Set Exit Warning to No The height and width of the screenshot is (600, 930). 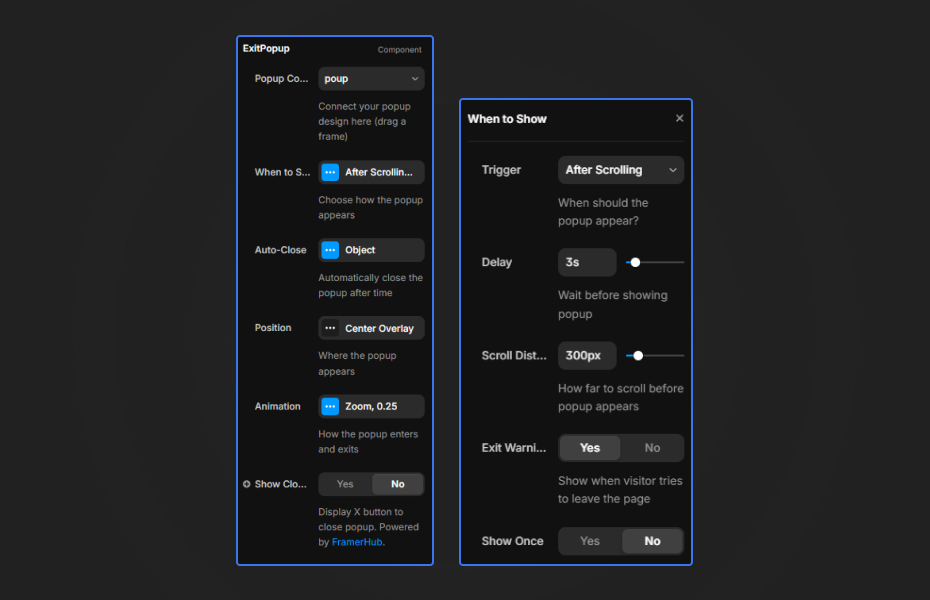[x=652, y=448]
